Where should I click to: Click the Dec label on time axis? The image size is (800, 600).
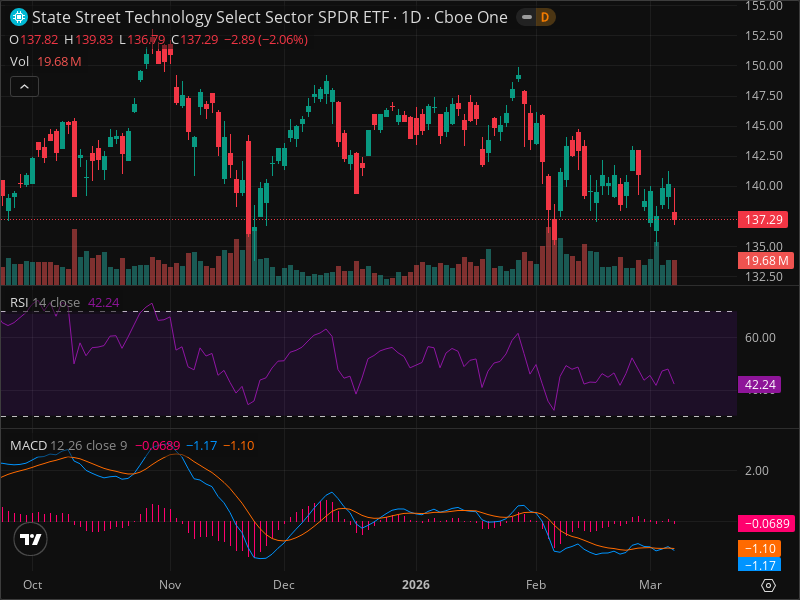click(284, 585)
